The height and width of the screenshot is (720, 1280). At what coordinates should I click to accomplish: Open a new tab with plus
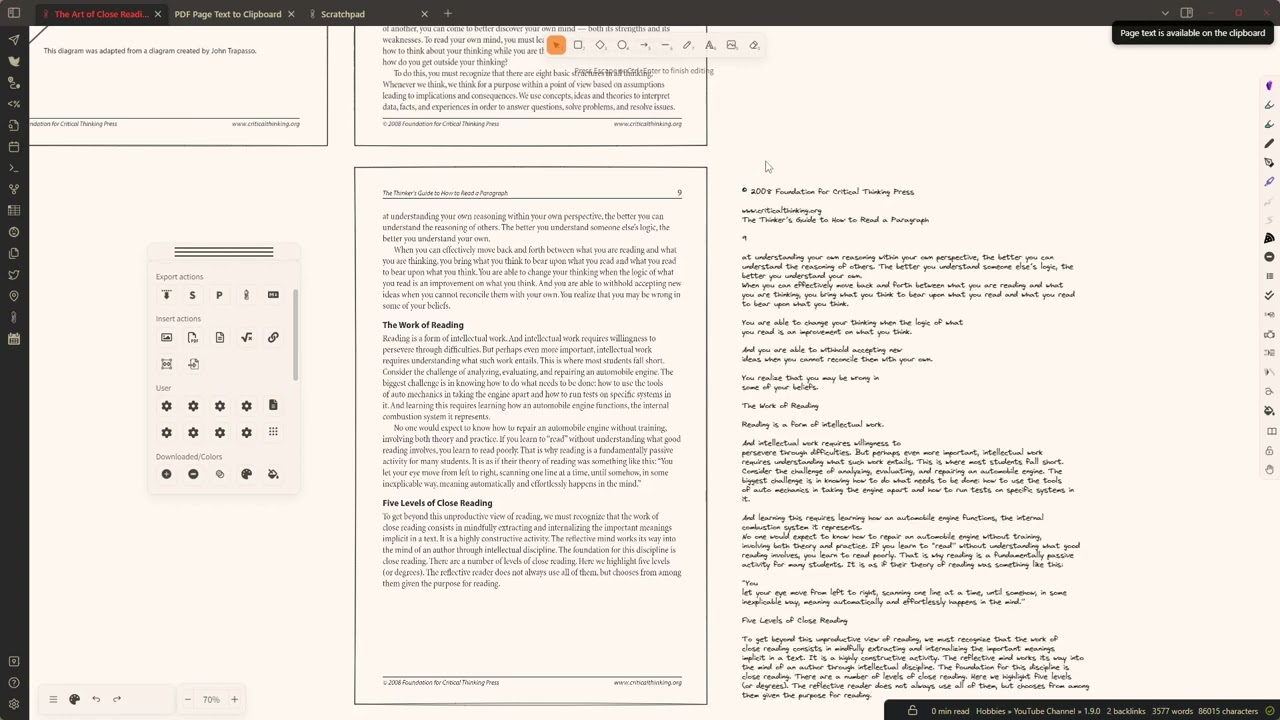pyautogui.click(x=447, y=14)
